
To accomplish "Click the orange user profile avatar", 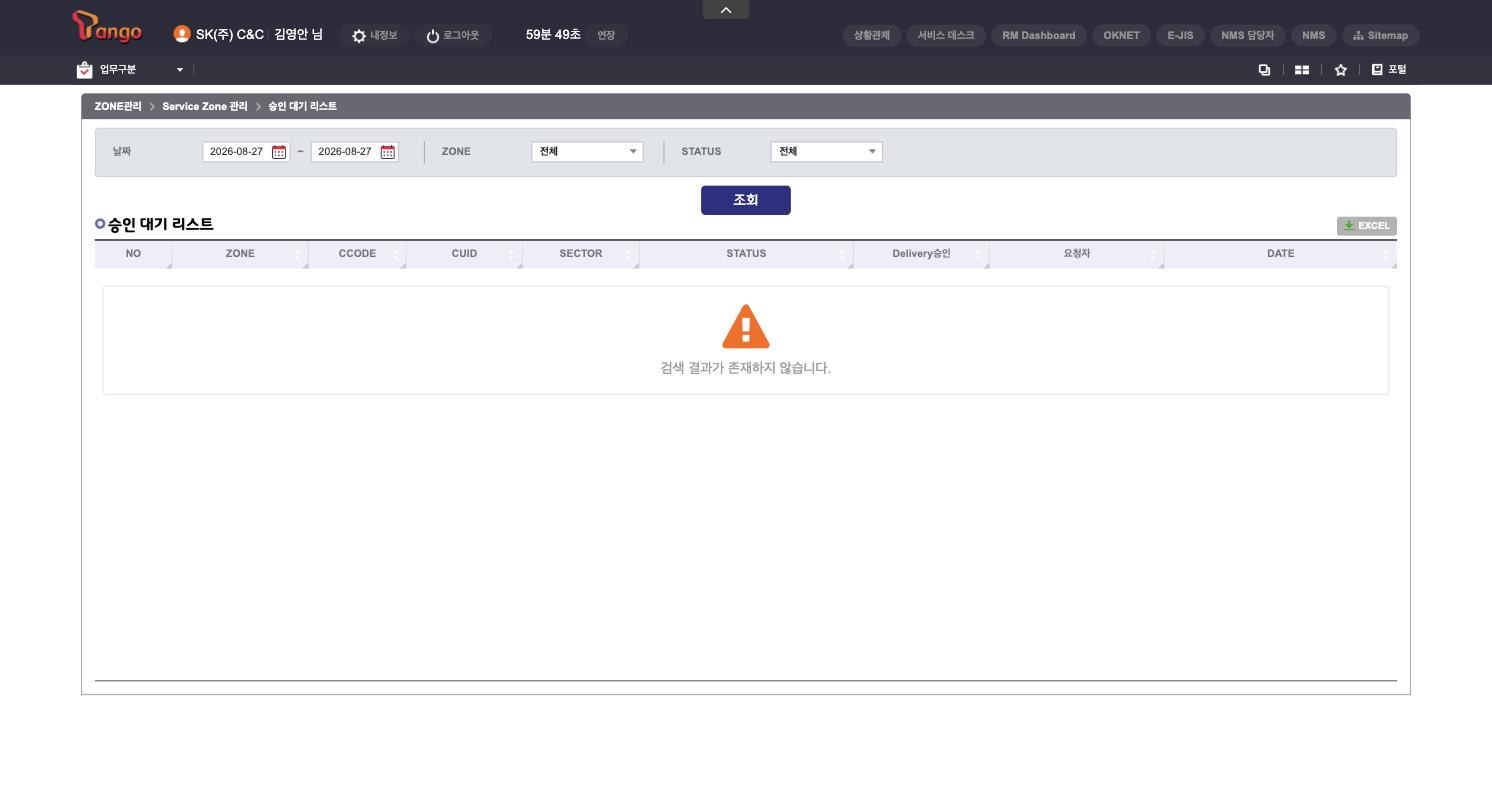I will coord(181,34).
